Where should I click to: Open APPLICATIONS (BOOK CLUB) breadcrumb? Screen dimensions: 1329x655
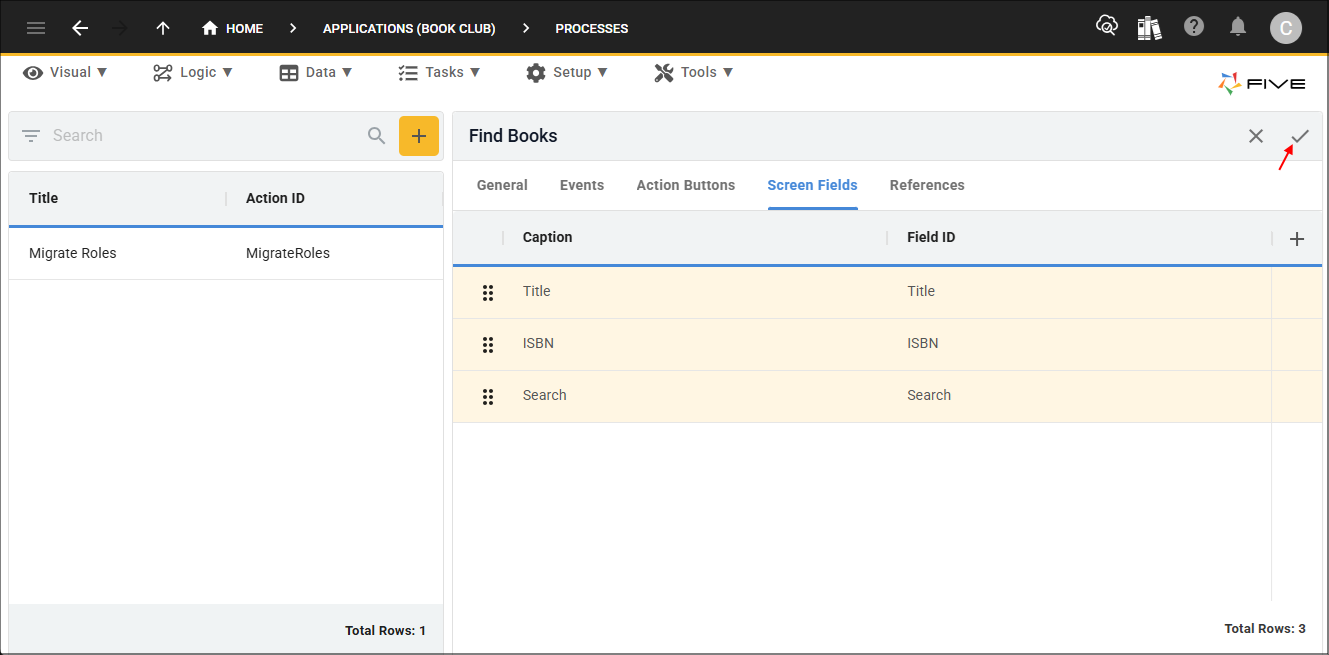pos(409,28)
